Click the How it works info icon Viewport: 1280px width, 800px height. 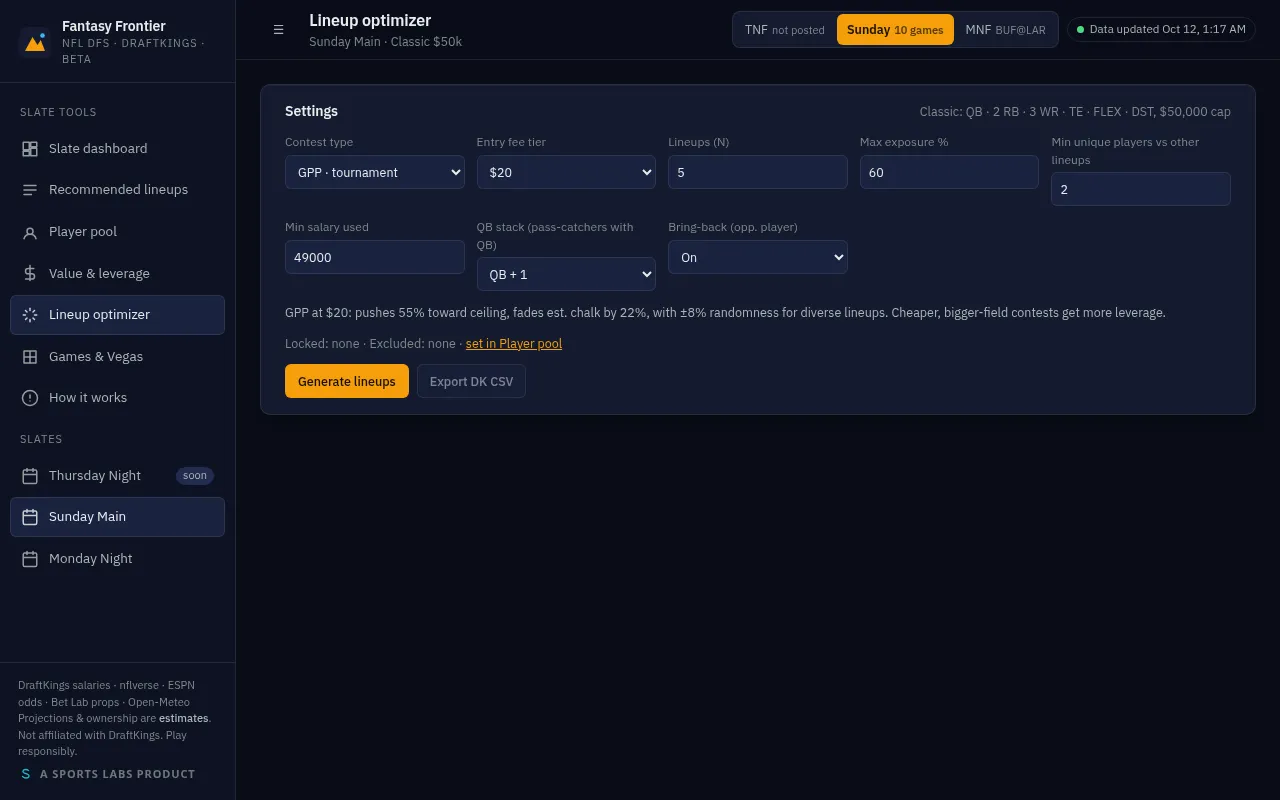click(x=30, y=398)
